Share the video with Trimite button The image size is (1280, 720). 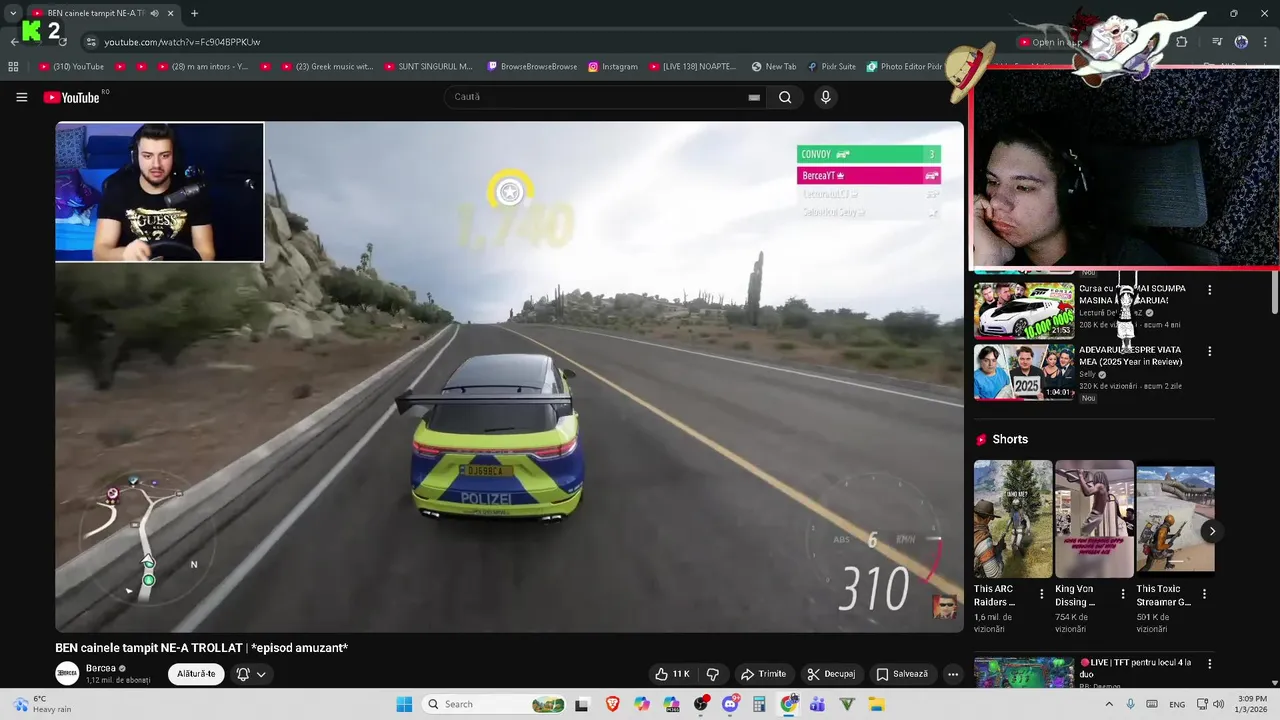click(763, 674)
